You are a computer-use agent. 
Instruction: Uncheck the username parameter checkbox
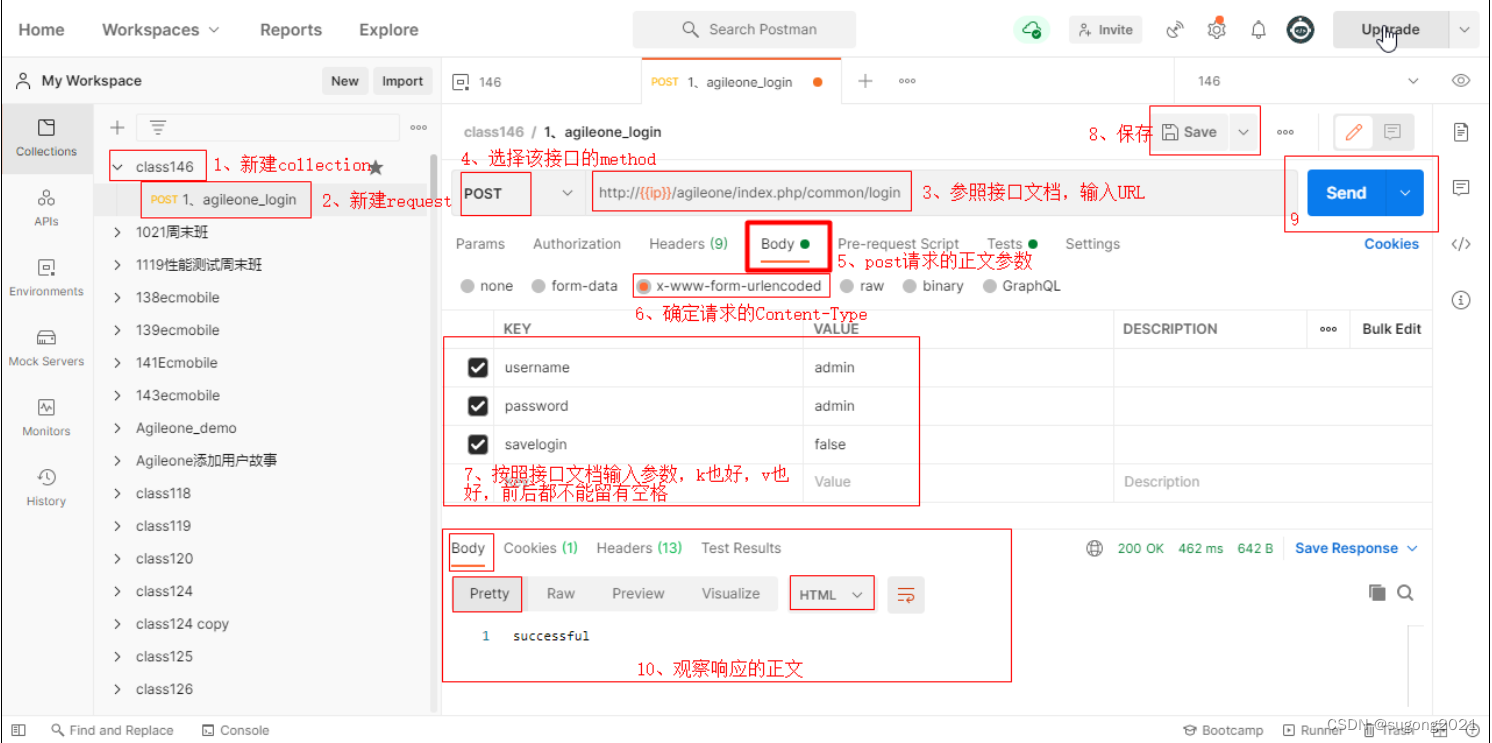click(x=478, y=368)
